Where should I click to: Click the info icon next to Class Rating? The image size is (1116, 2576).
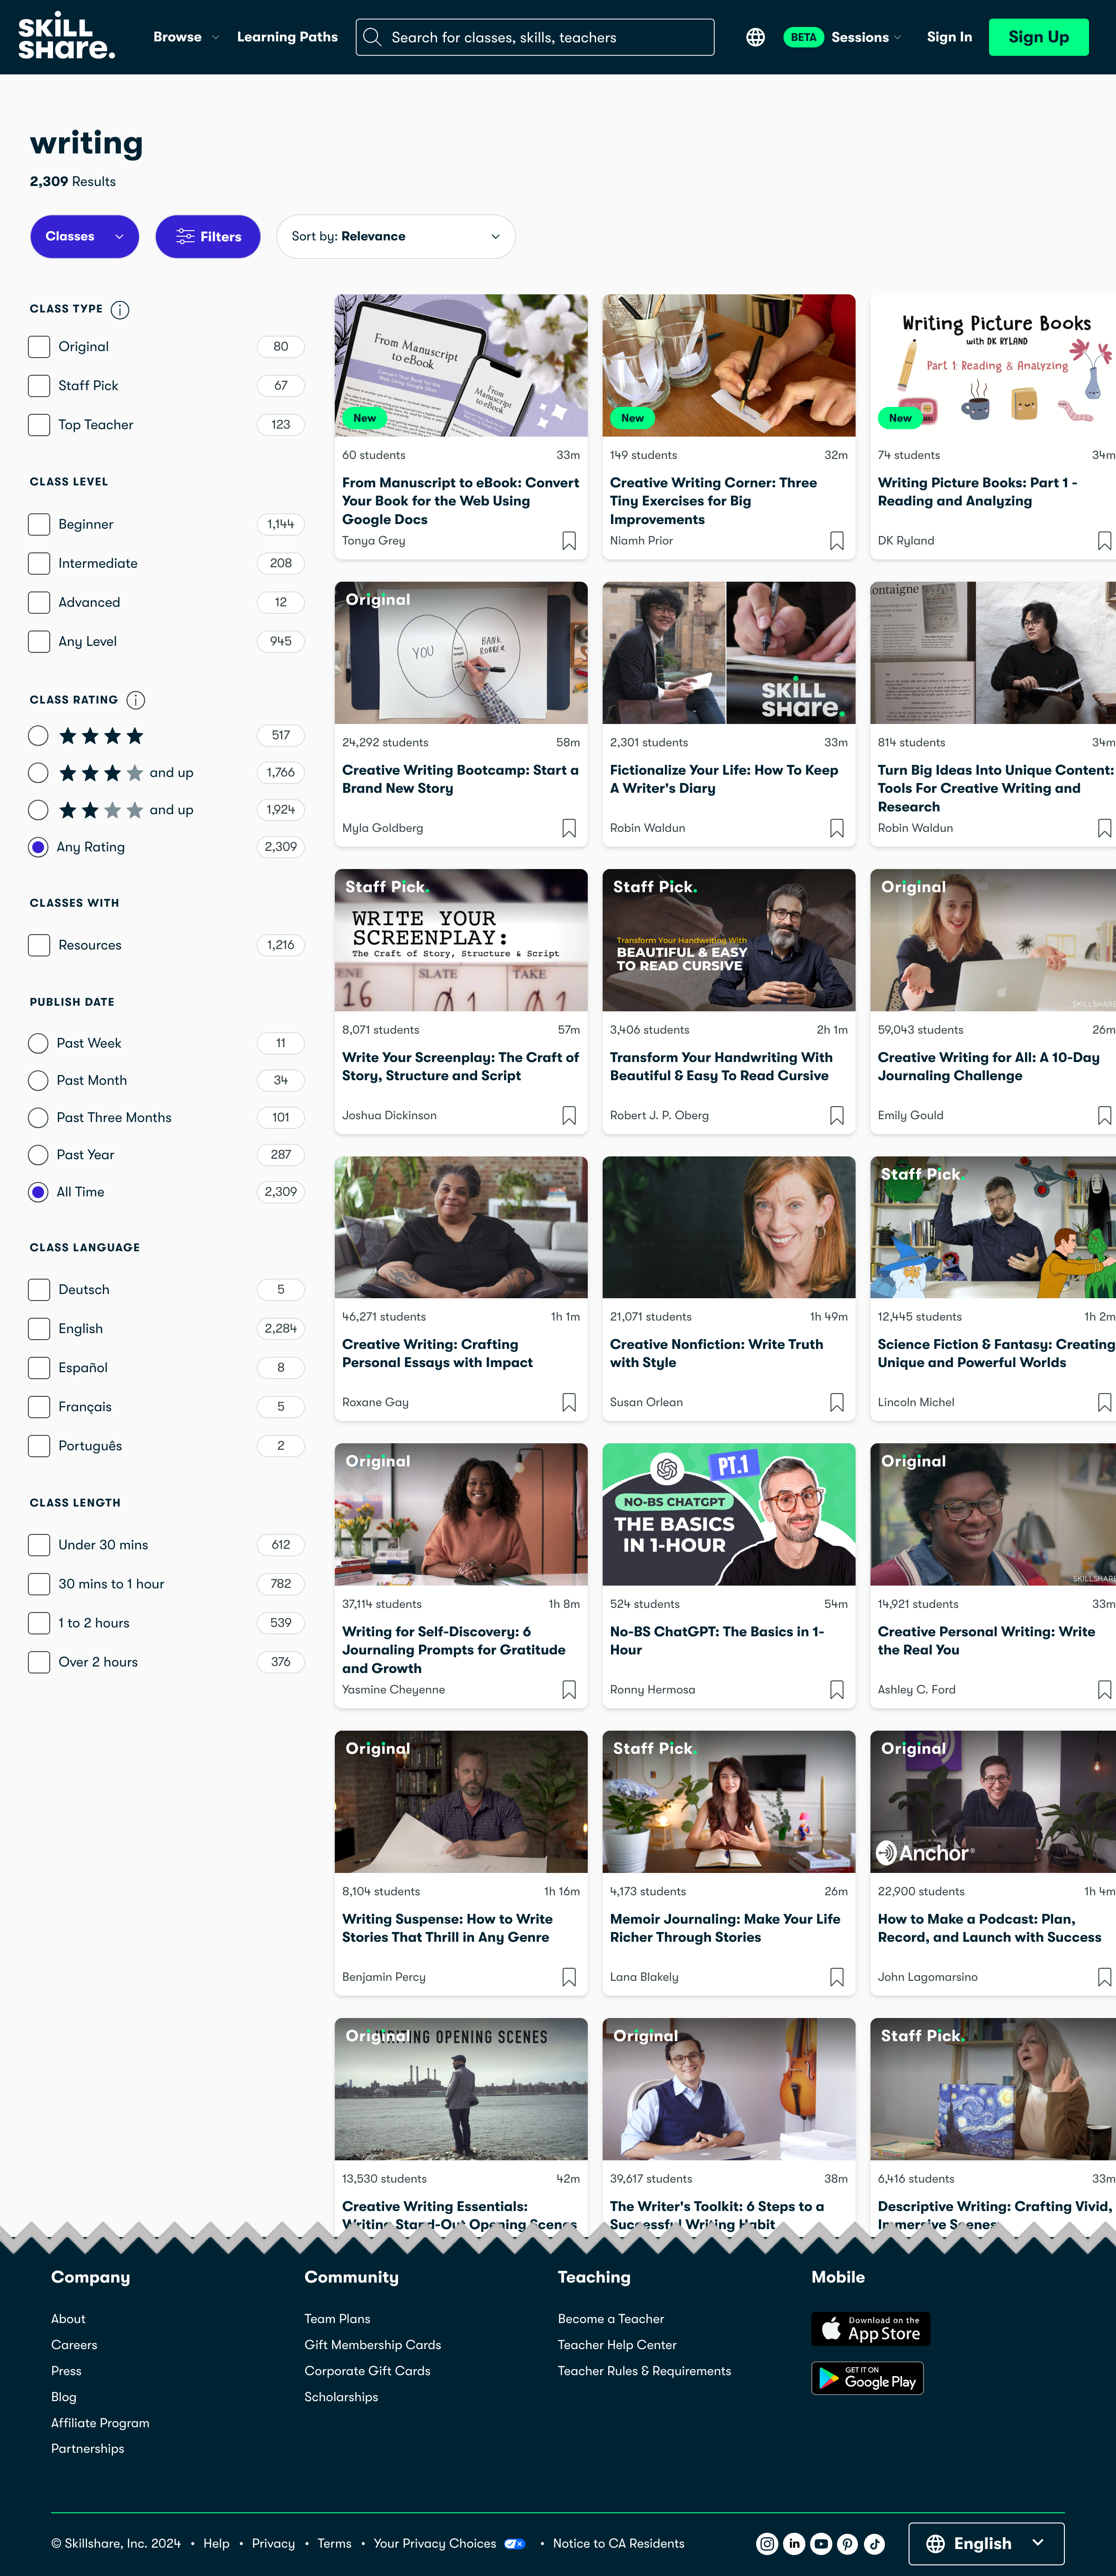pyautogui.click(x=136, y=700)
